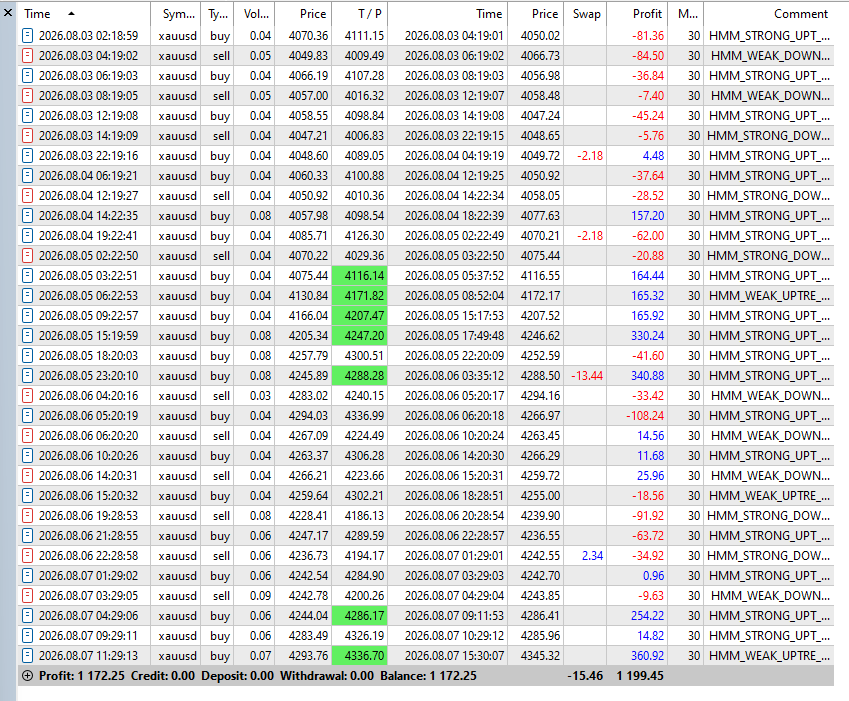Image resolution: width=849 pixels, height=701 pixels.
Task: Click buy icon for trade 2026.08.07 11:29:13
Action: [27, 657]
